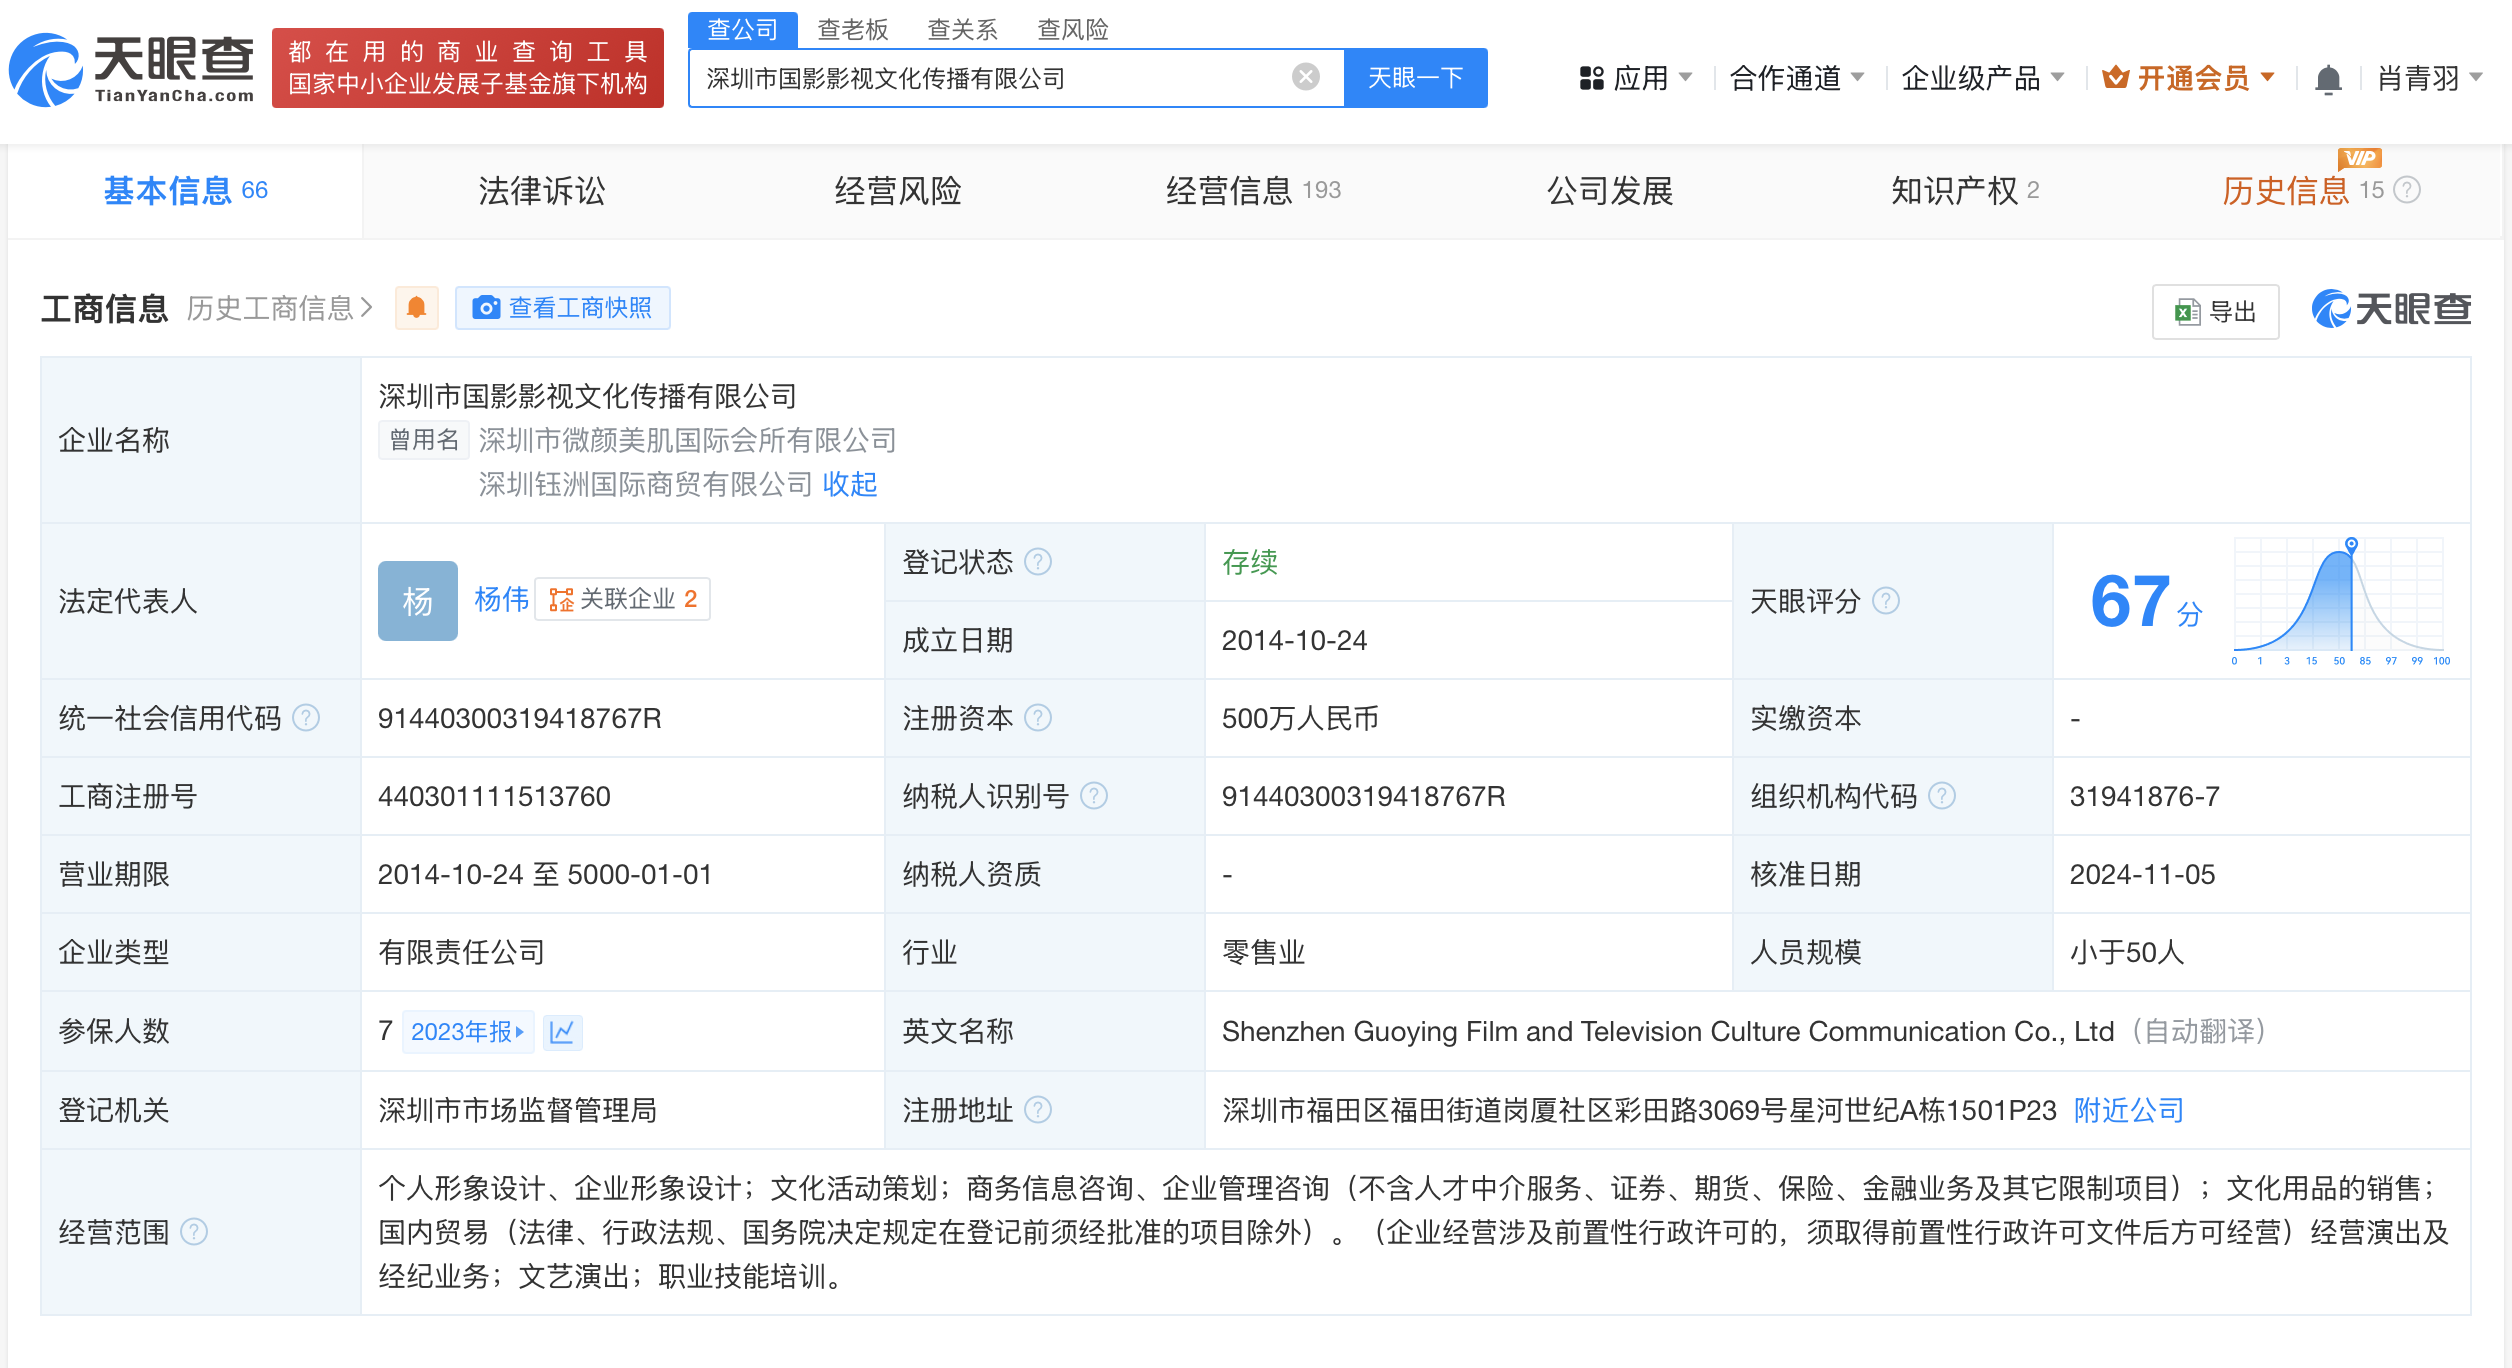Click the 导出 export button
Image resolution: width=2512 pixels, height=1368 pixels.
[2216, 312]
